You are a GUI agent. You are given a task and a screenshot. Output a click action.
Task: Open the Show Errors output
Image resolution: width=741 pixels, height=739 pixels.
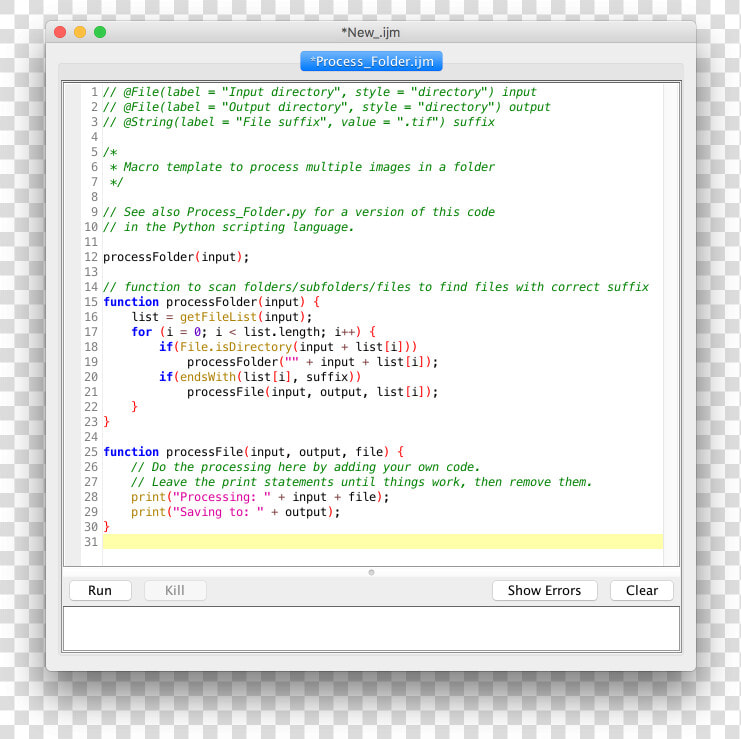tap(544, 590)
